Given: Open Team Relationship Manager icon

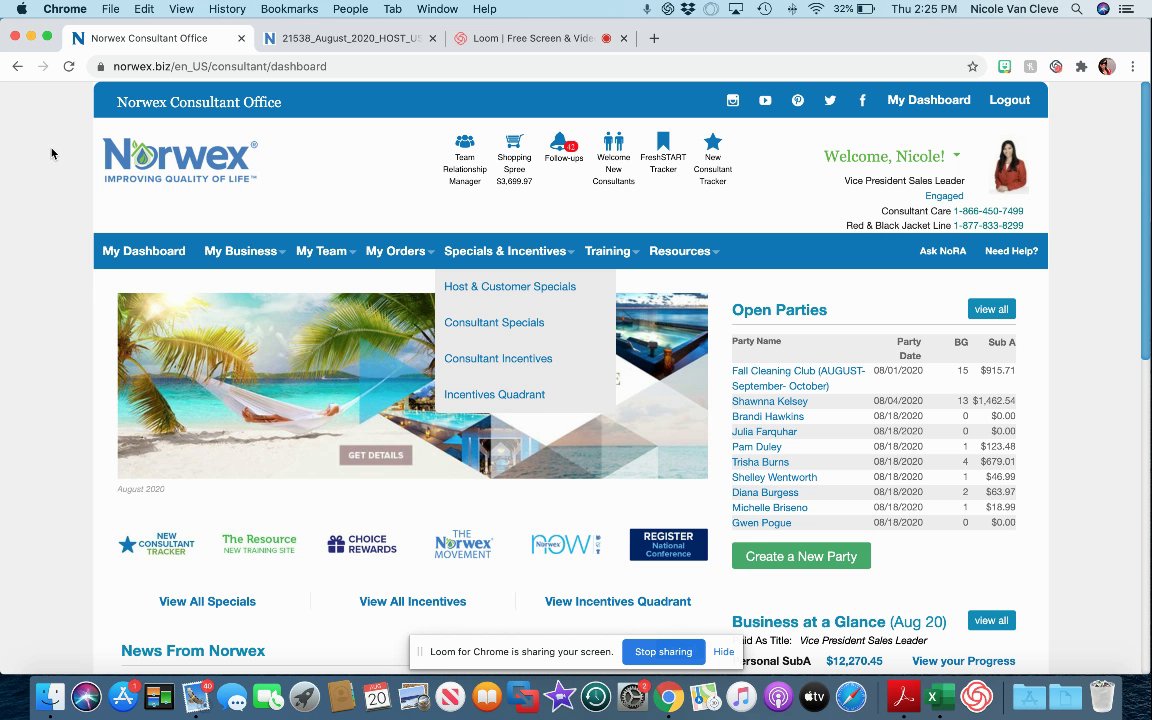Looking at the screenshot, I should [465, 141].
